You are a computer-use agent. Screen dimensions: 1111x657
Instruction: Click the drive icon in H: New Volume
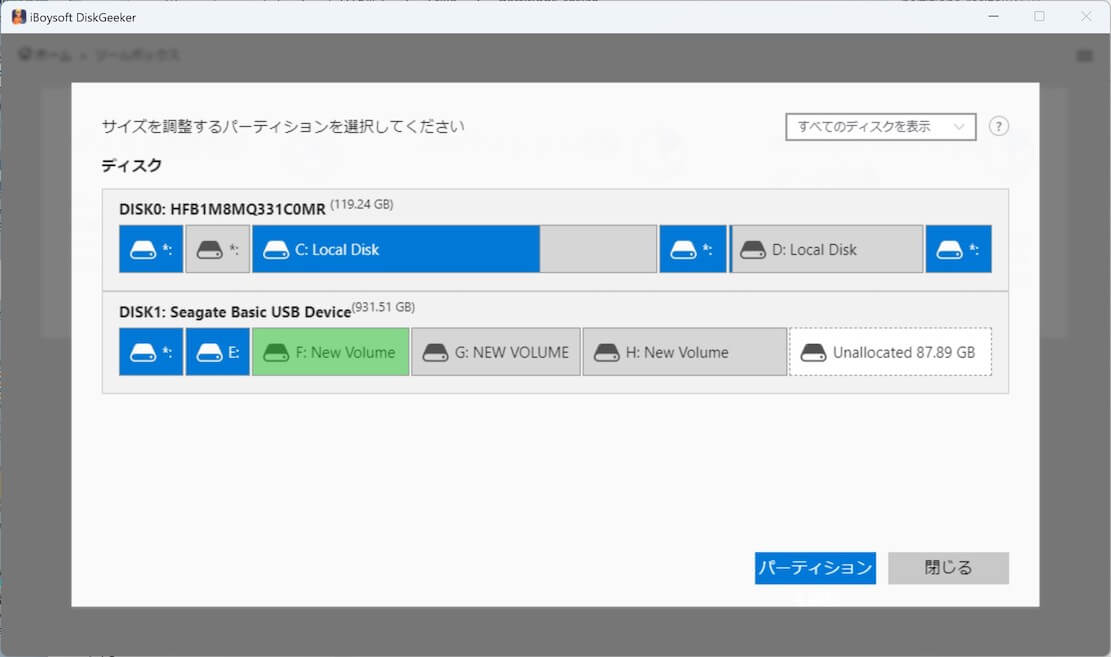tap(607, 352)
